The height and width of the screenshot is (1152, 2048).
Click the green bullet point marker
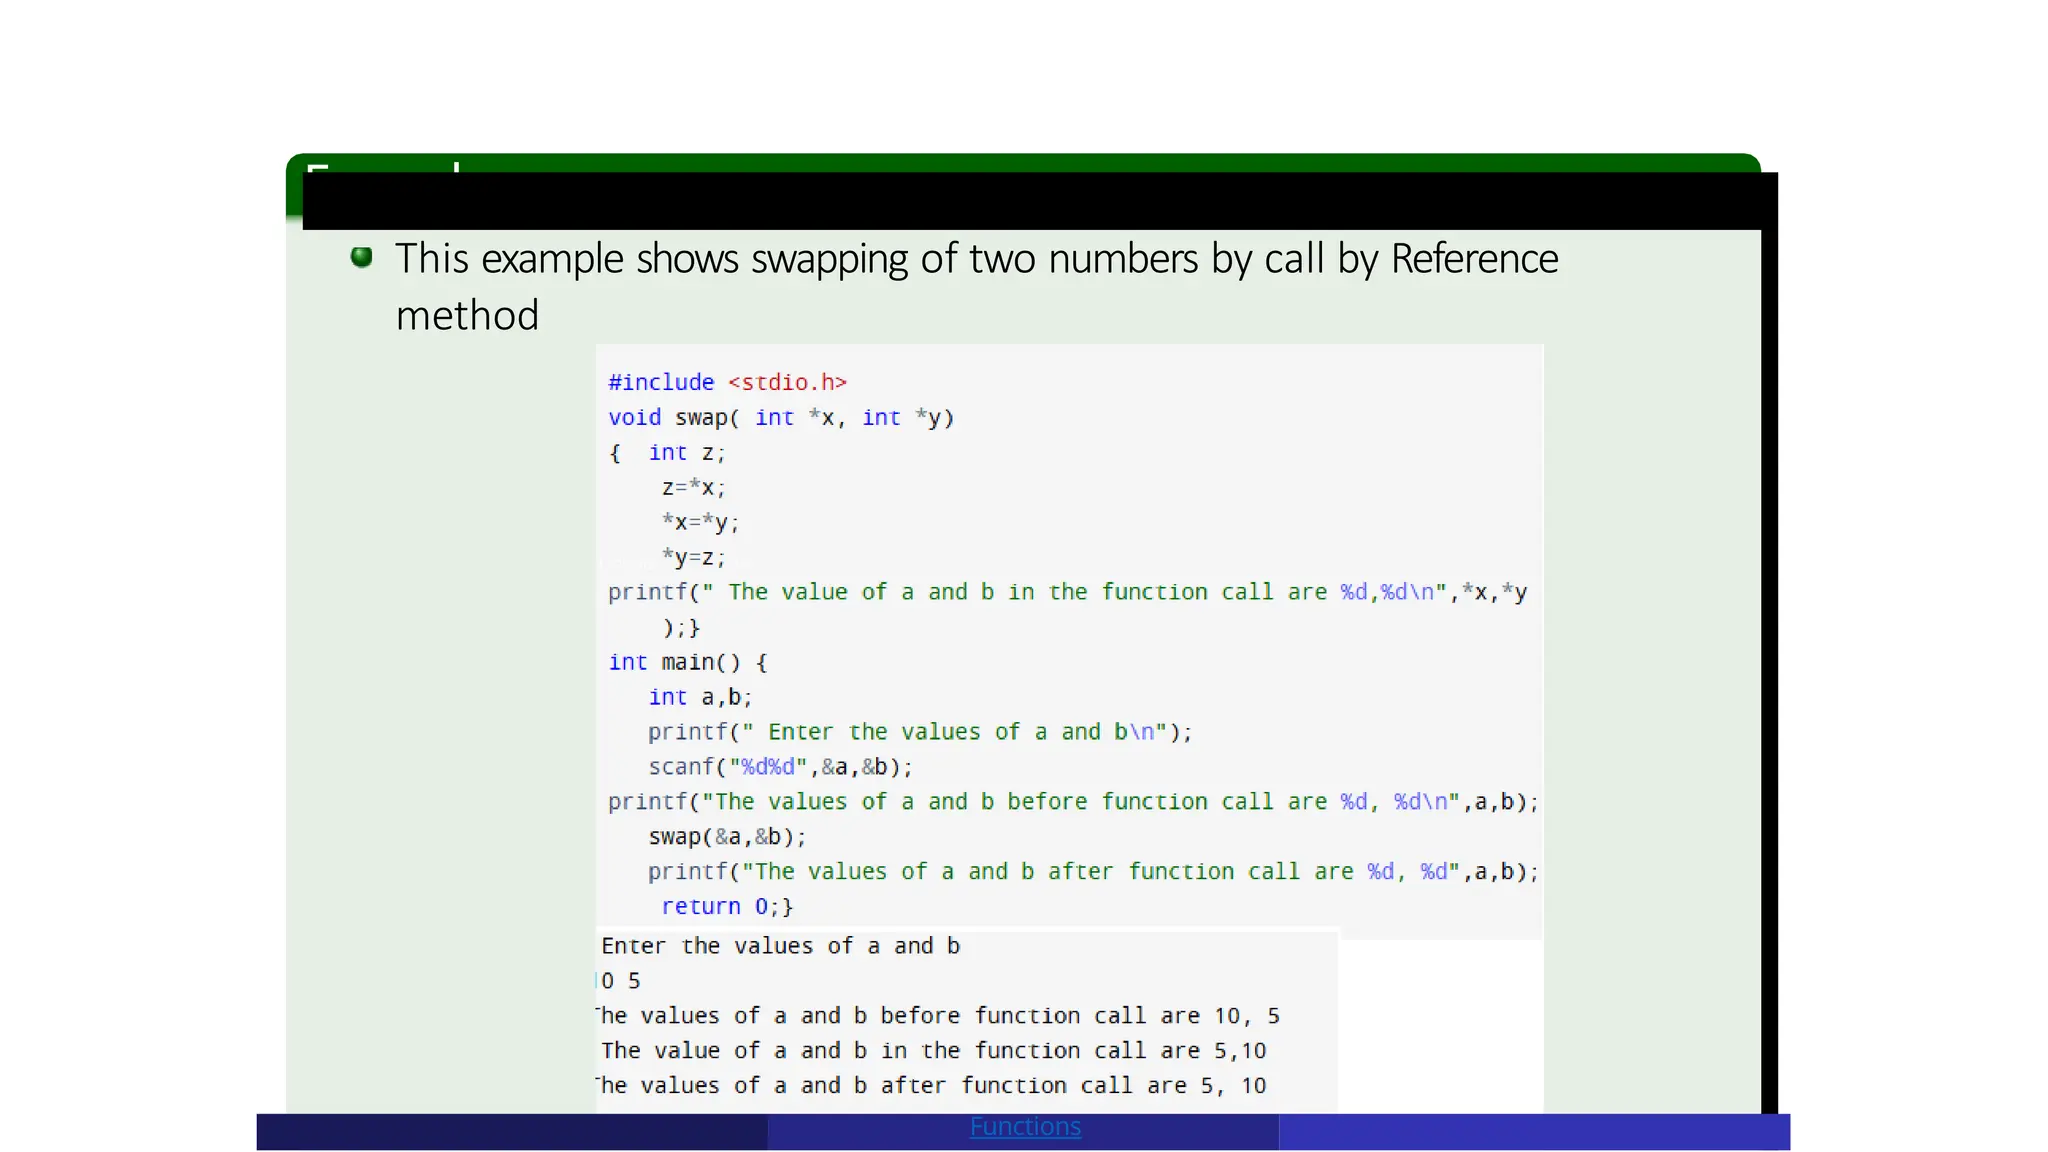pos(362,258)
